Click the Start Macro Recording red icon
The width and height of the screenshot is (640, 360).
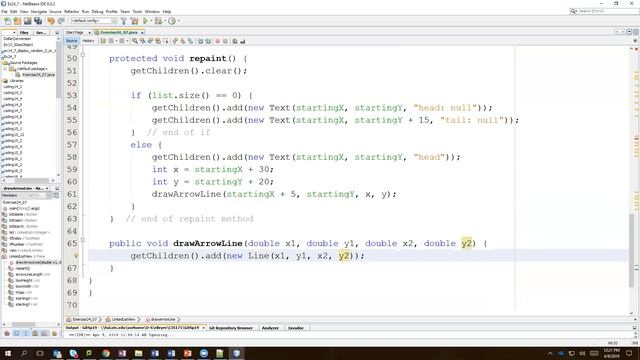coord(217,41)
